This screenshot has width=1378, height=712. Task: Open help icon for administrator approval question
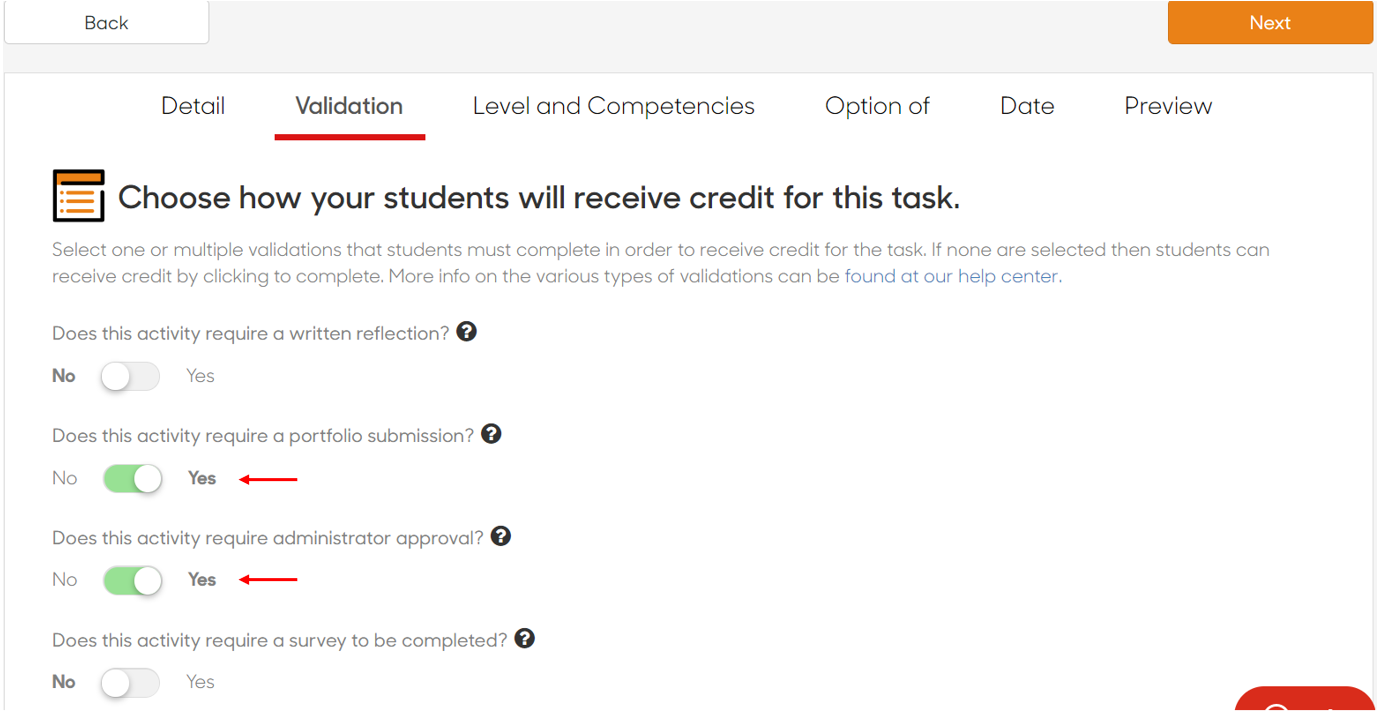coord(501,536)
